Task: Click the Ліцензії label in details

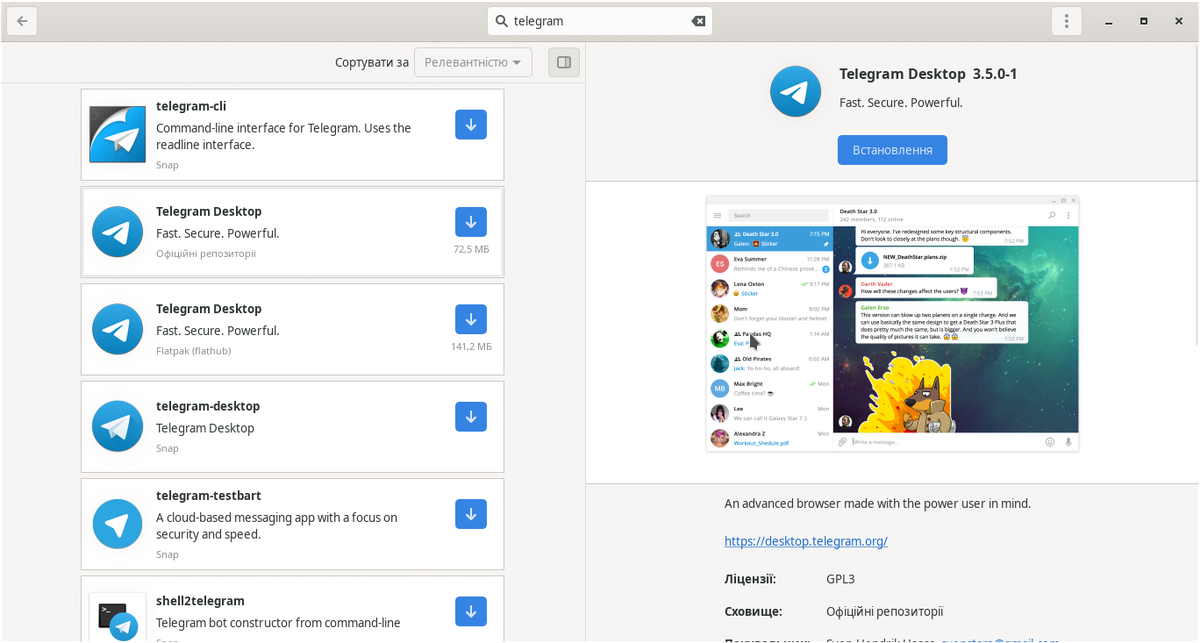Action: coord(750,579)
